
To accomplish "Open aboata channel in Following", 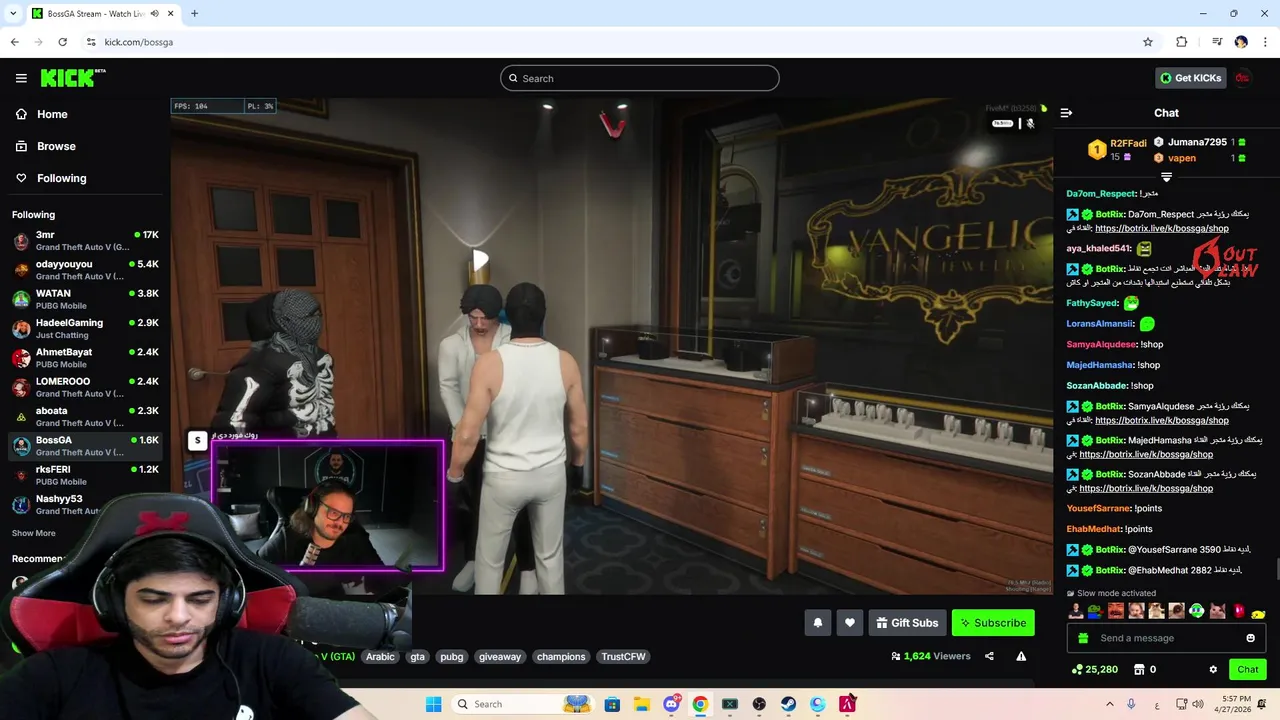I will coord(85,416).
